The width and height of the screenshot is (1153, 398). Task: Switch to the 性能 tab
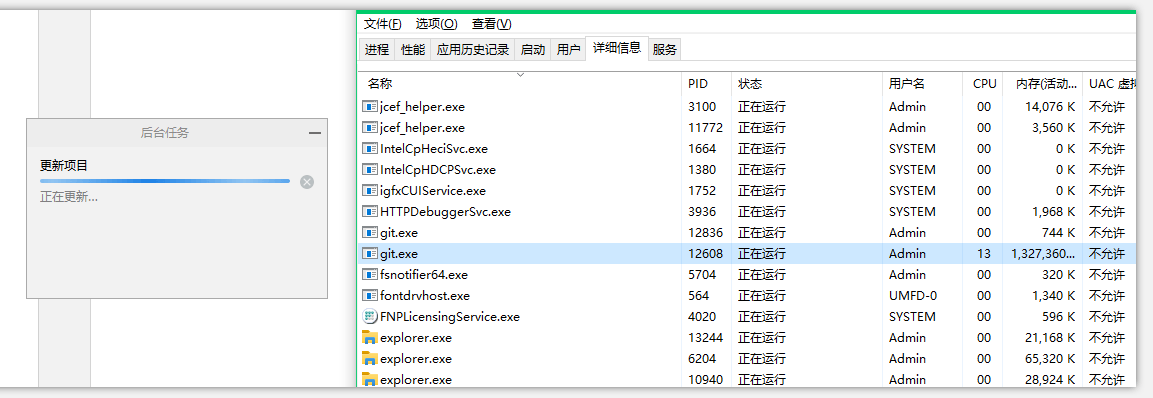coord(413,50)
